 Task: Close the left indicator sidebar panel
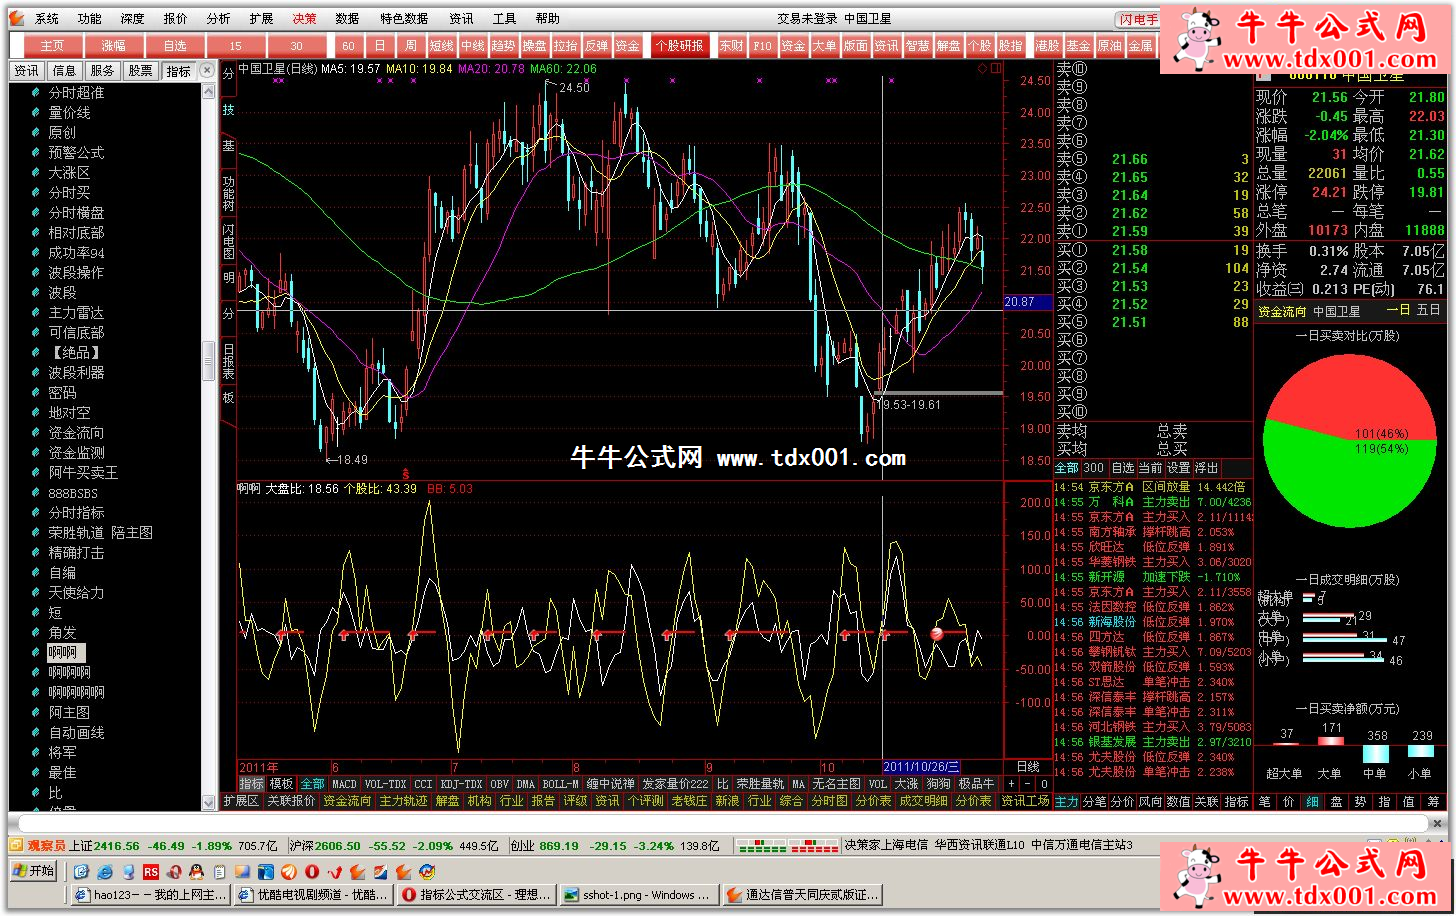click(207, 70)
